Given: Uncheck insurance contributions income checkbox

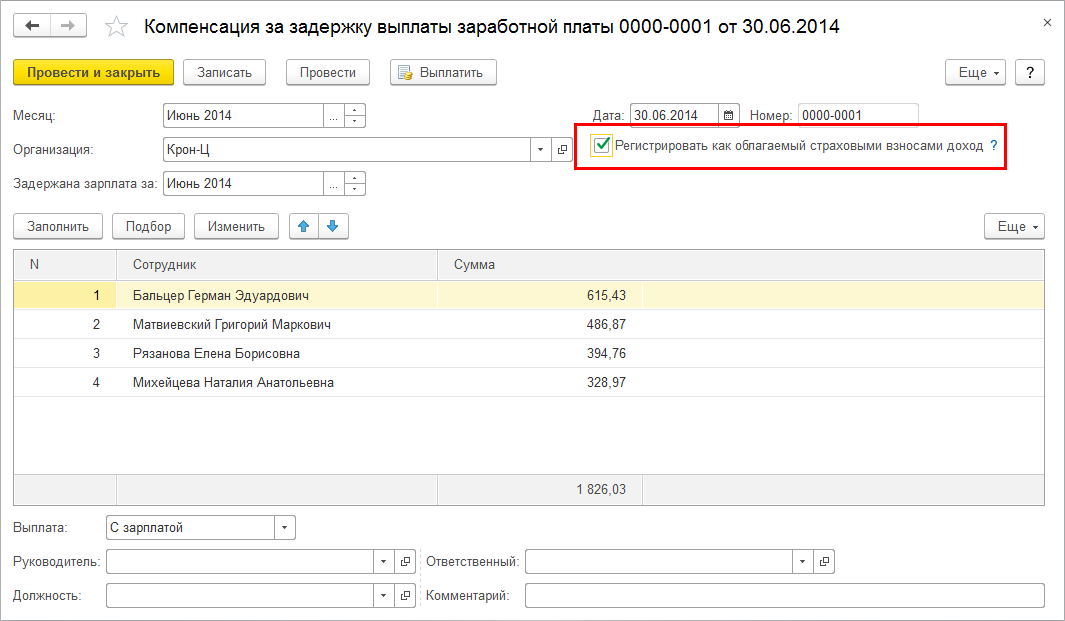Looking at the screenshot, I should click(601, 146).
